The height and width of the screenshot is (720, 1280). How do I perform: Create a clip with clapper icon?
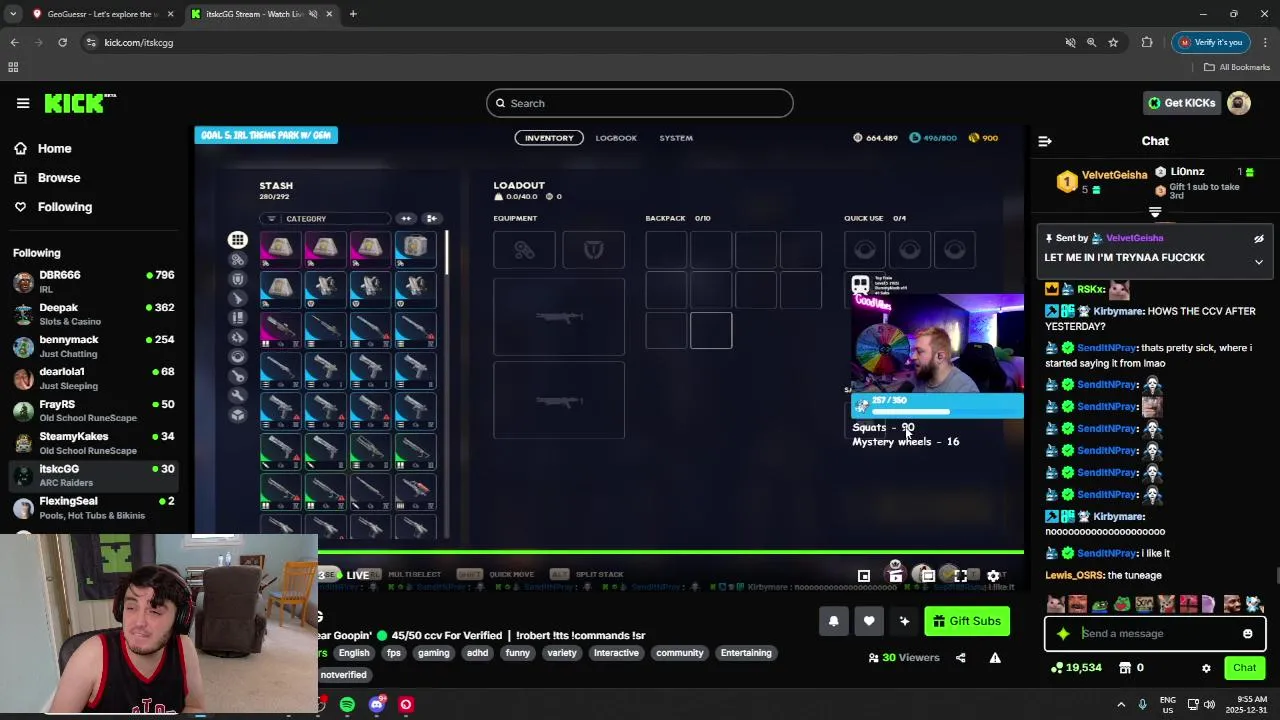(896, 576)
